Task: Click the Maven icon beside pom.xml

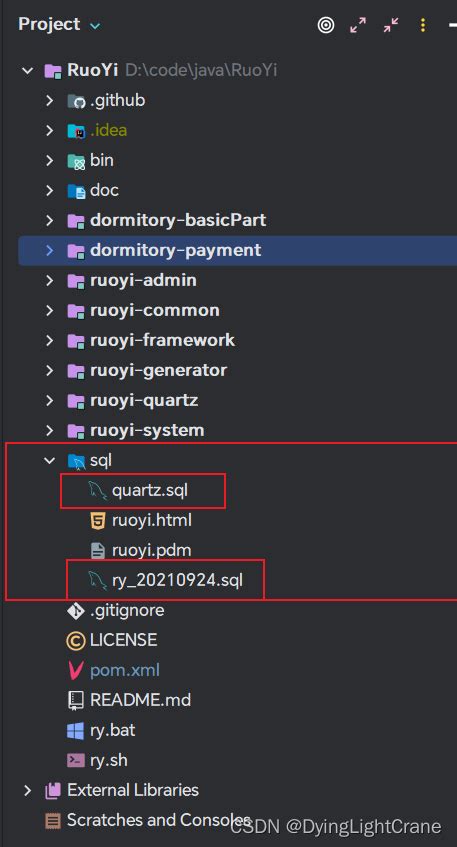Action: pos(76,670)
